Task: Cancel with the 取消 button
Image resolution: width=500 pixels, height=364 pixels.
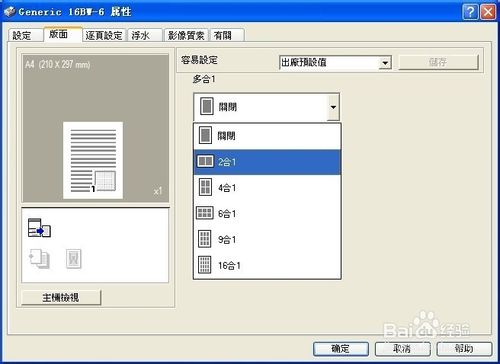Action: tap(403, 349)
